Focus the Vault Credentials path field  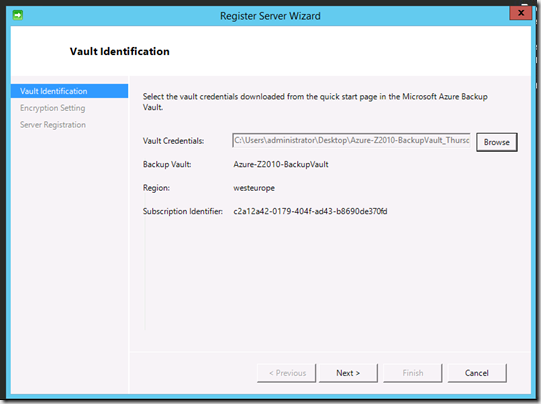[x=351, y=140]
